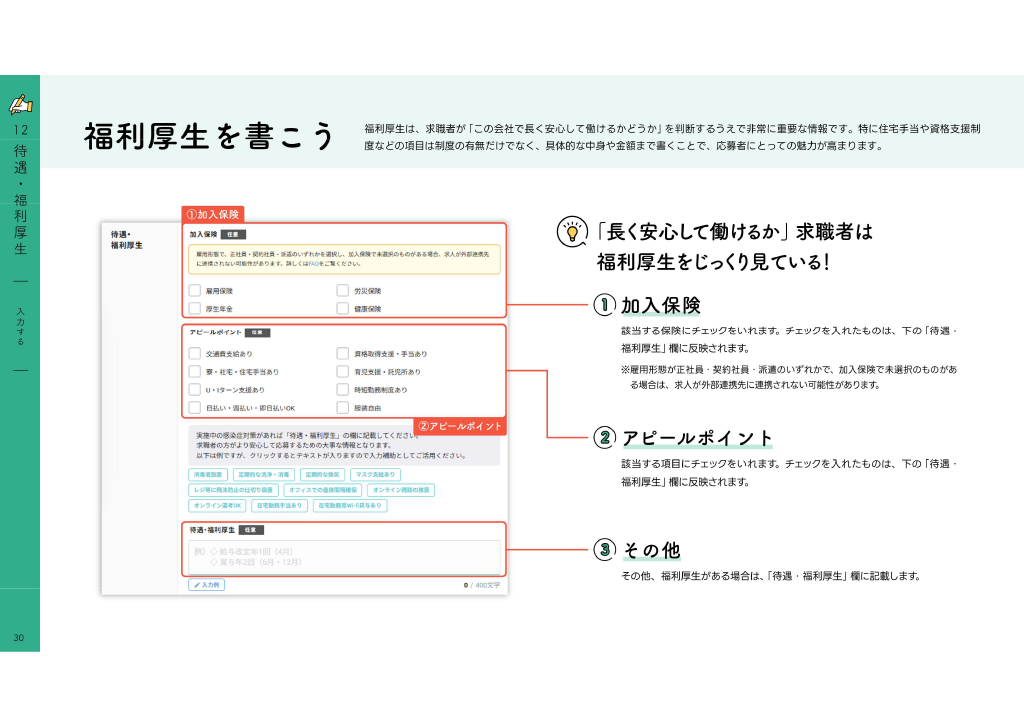Tick the 厚生年金 checkbox

195,308
